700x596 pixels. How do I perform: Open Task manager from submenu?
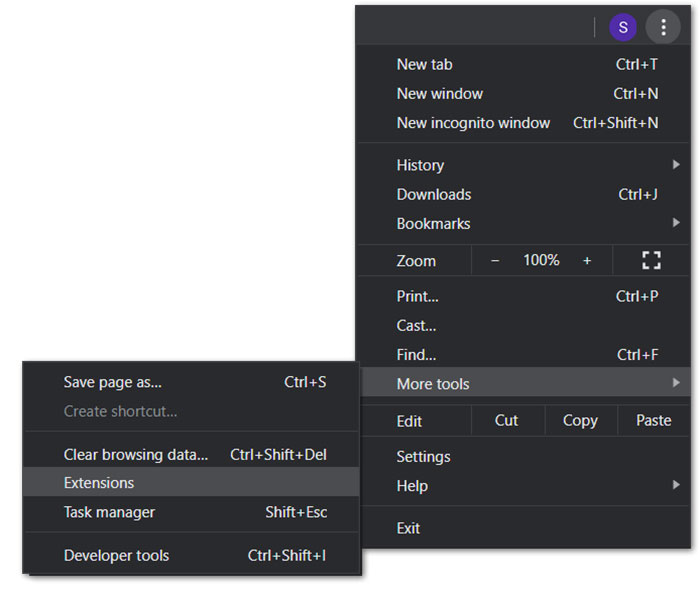109,512
